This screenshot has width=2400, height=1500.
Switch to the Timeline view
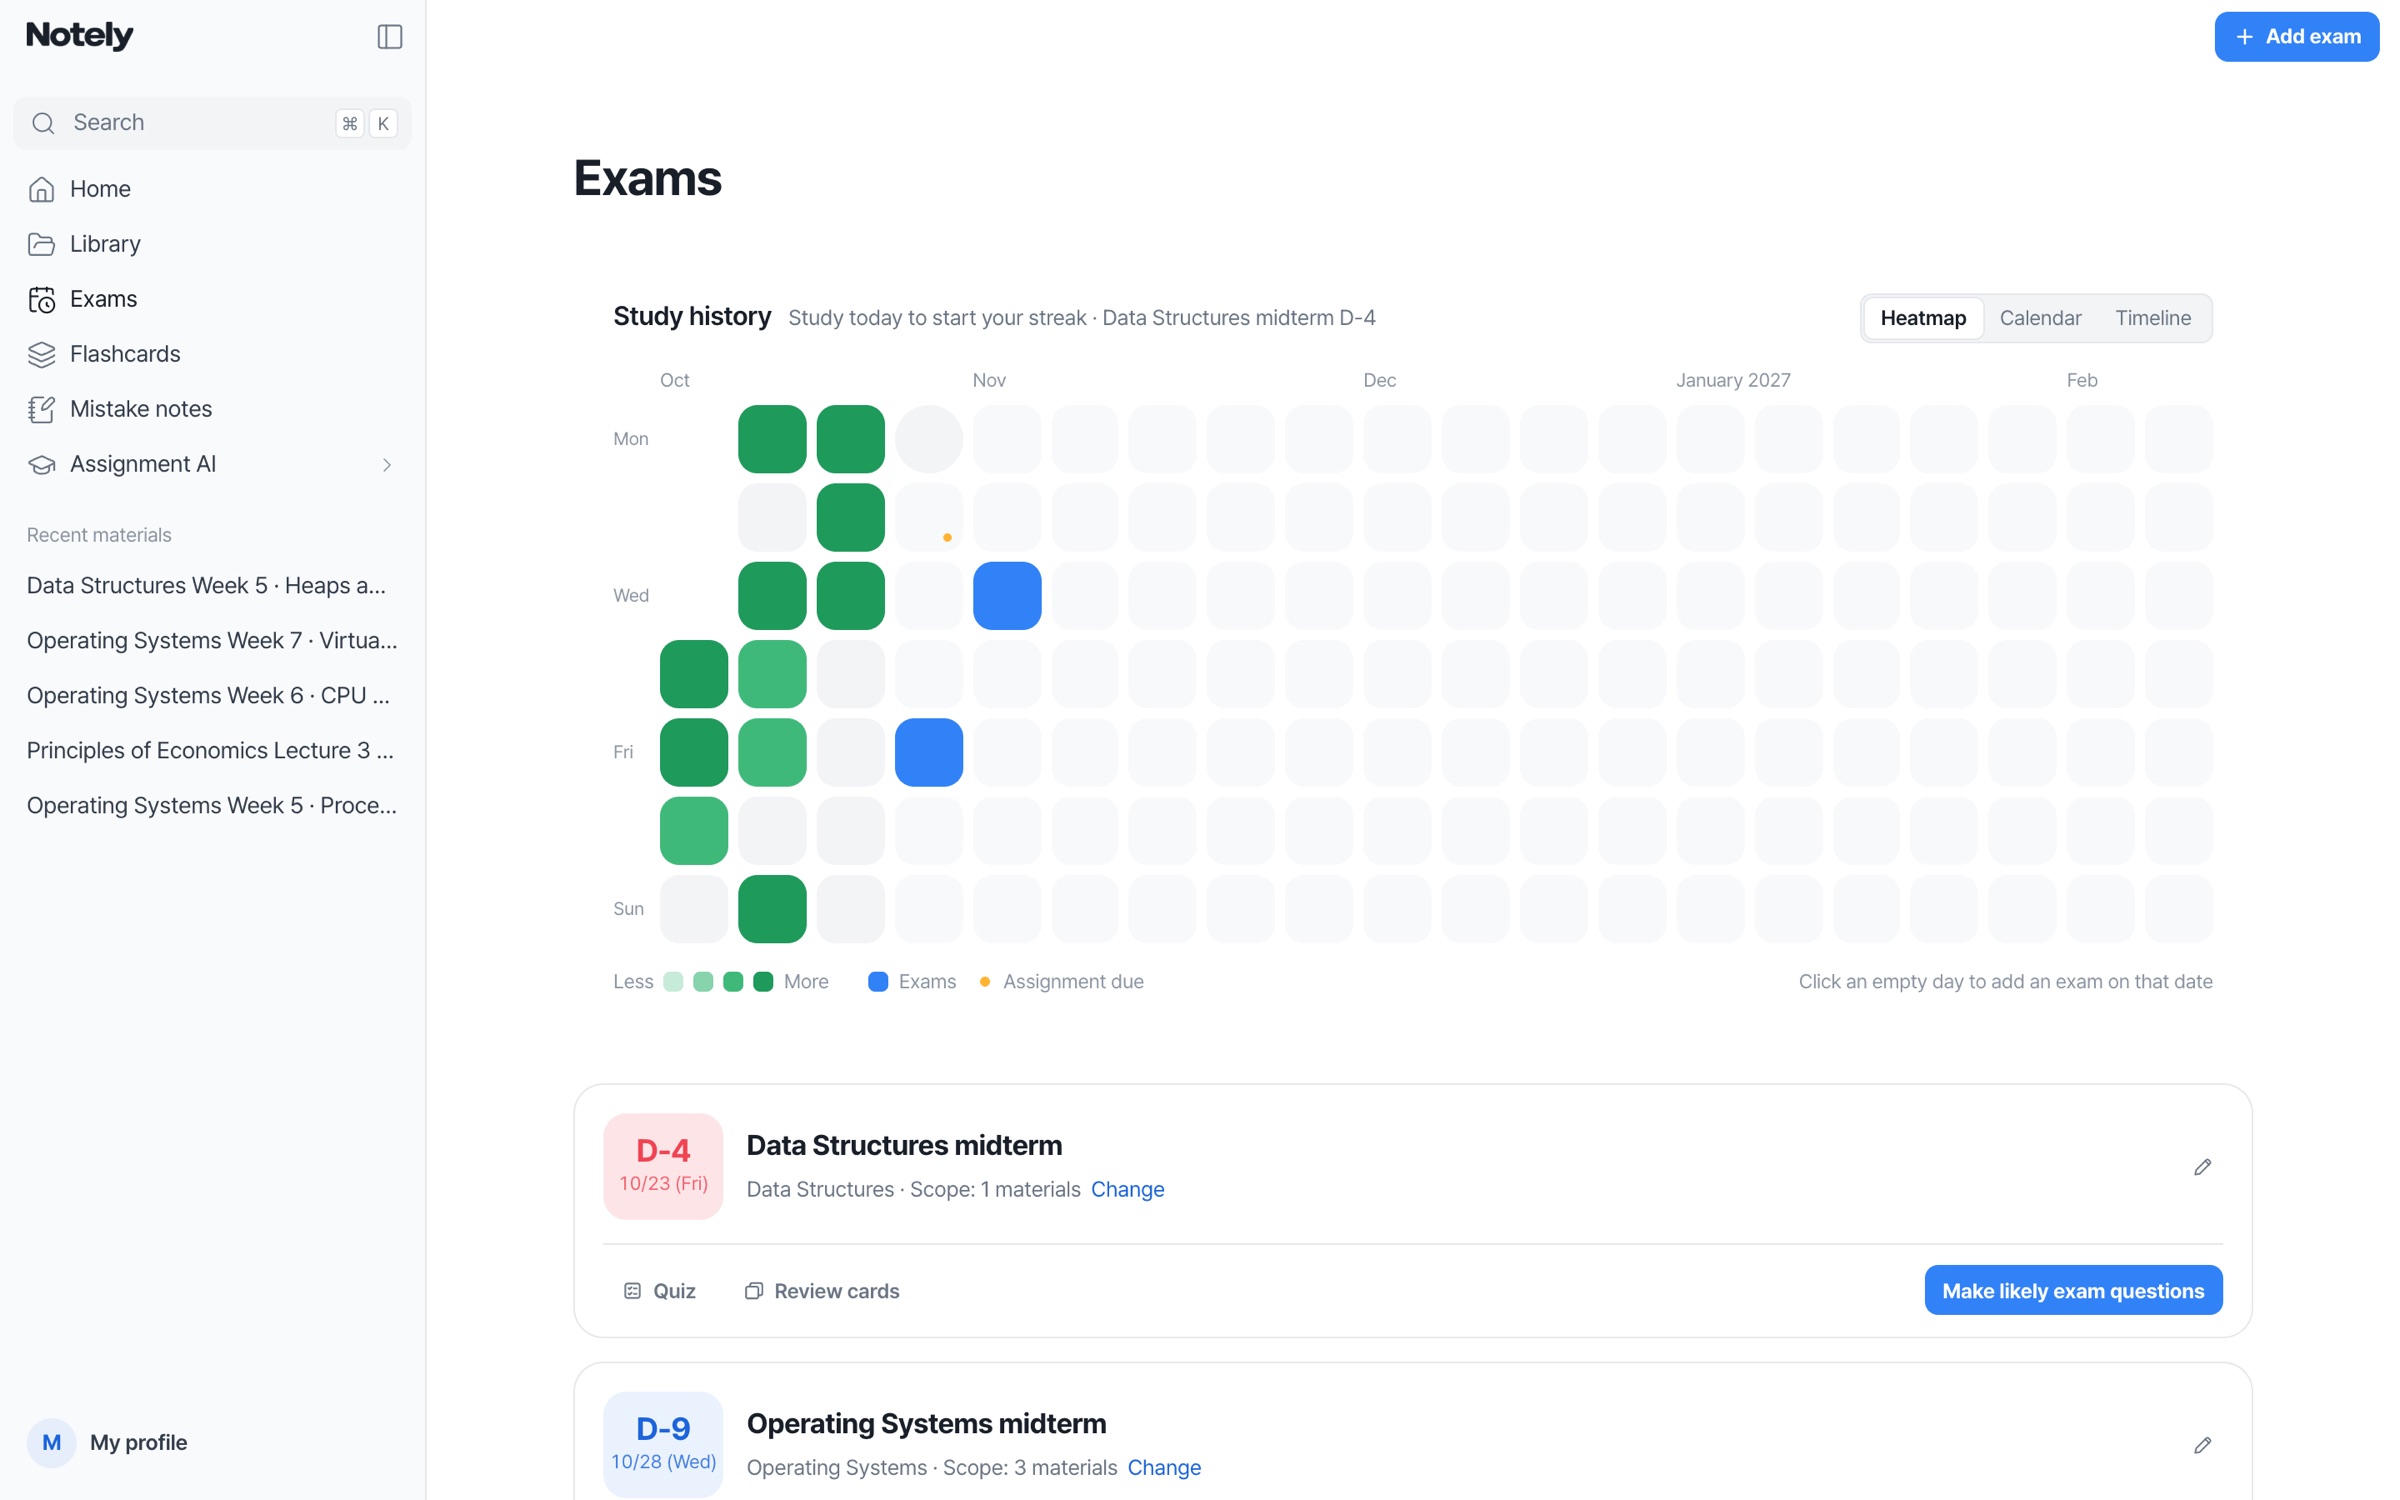[2153, 318]
